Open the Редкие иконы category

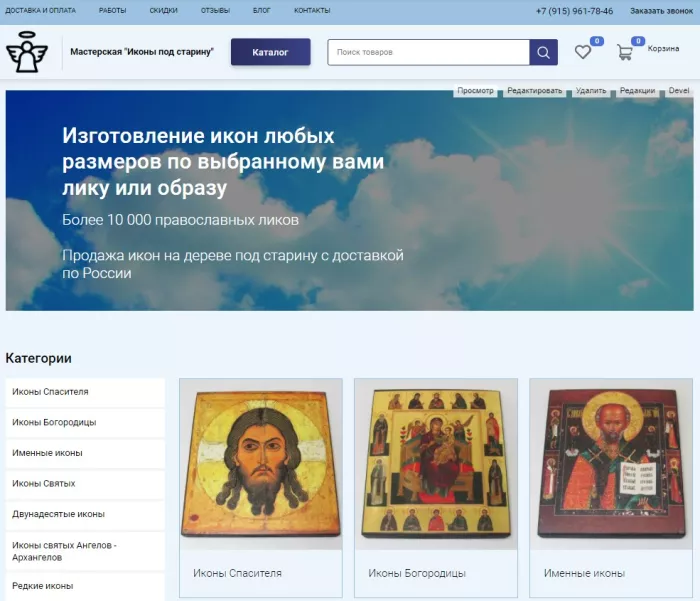(x=85, y=586)
